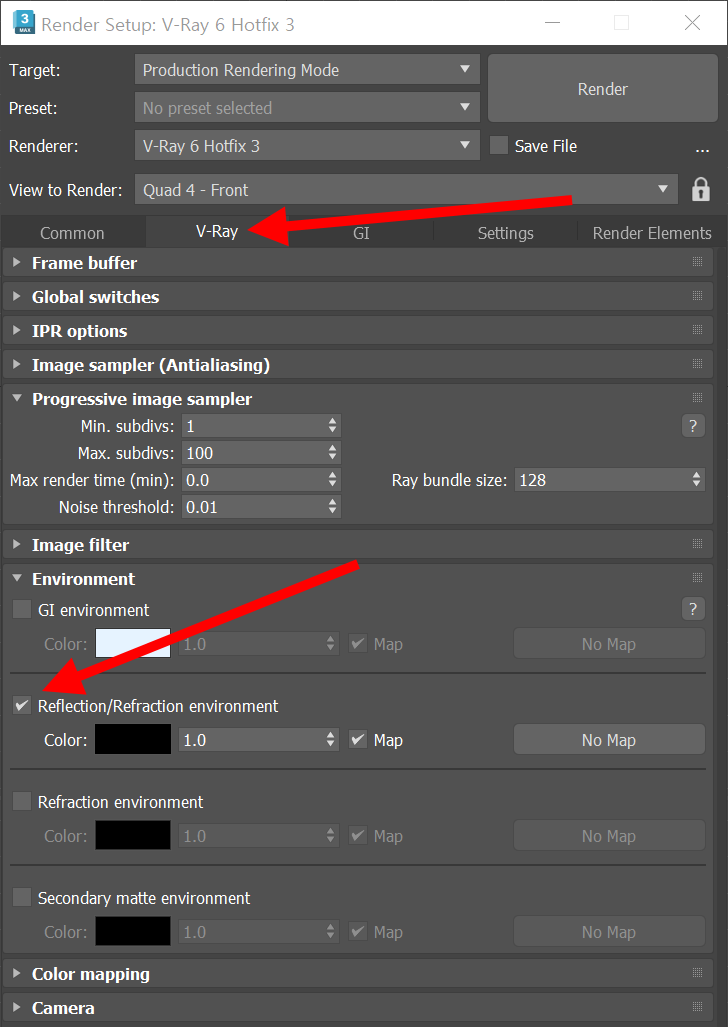Click the Max. subdivs value field
The width and height of the screenshot is (728, 1027).
pyautogui.click(x=253, y=453)
